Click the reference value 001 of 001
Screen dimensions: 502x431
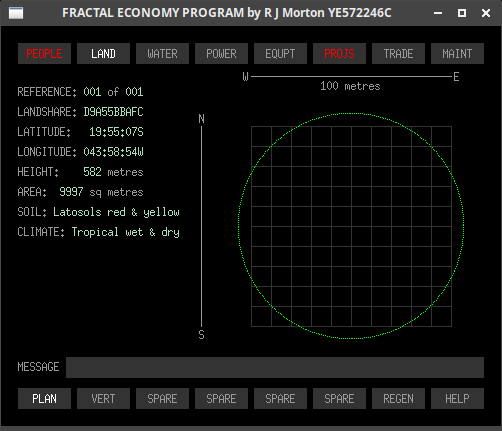click(113, 92)
